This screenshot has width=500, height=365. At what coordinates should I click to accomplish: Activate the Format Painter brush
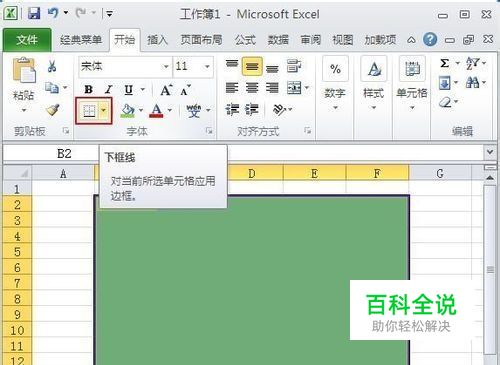[x=53, y=110]
